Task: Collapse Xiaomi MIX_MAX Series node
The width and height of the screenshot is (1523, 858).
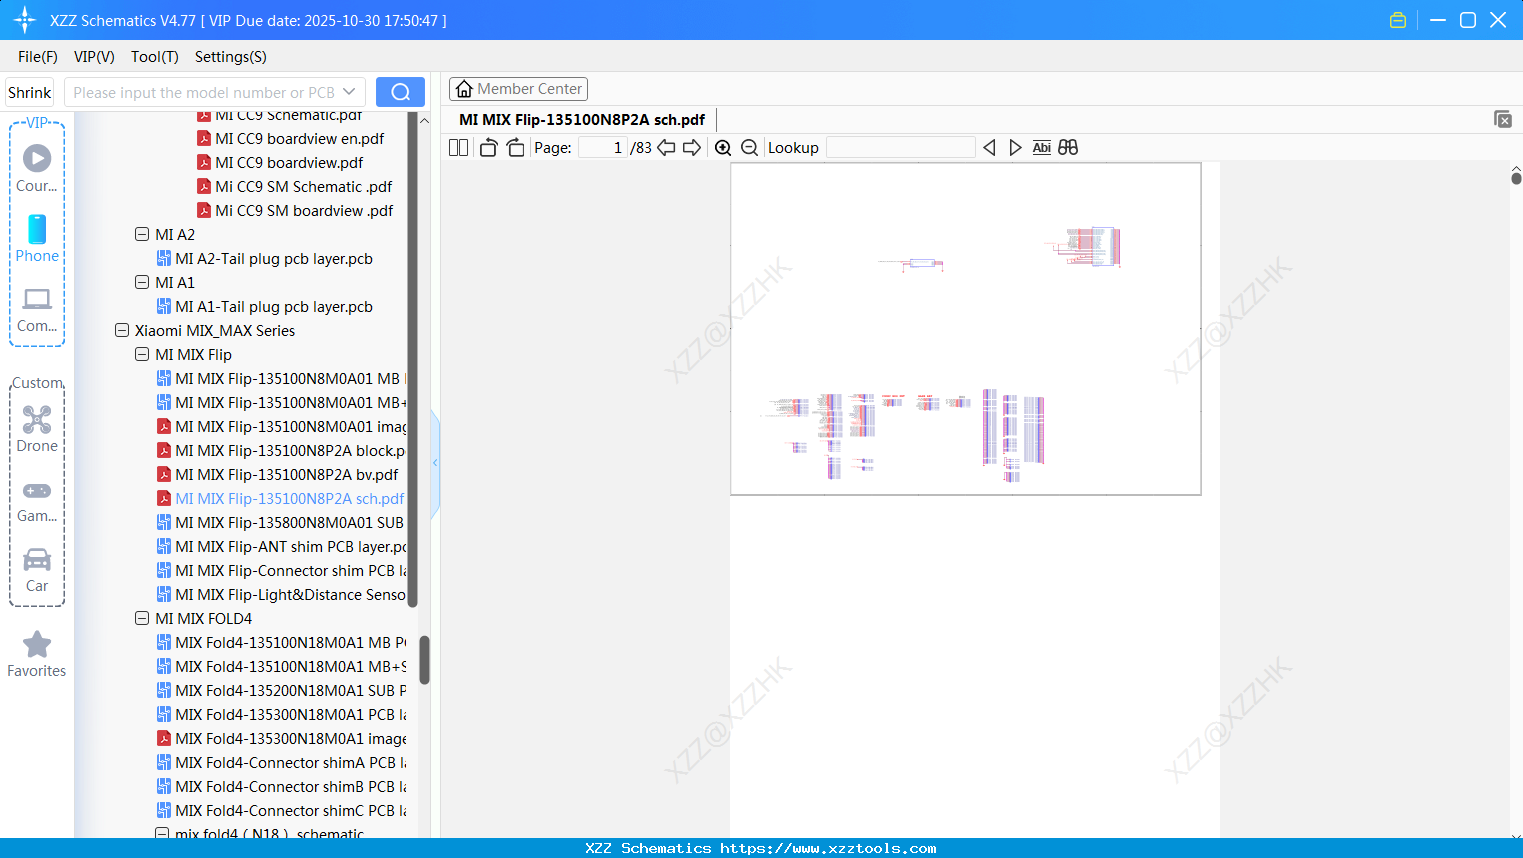Action: tap(122, 330)
